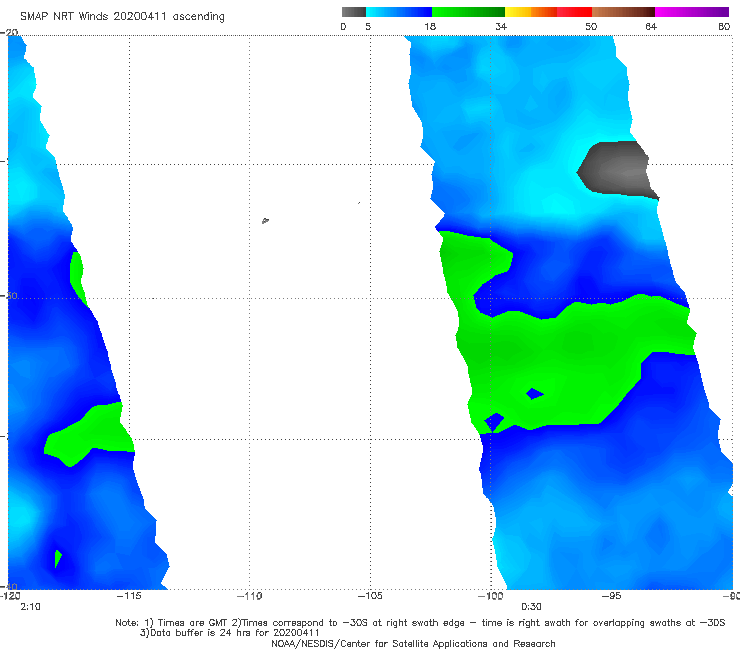Click the title "SMAP NRT Winds 20200411 ascending"
740x650 pixels.
coord(122,17)
